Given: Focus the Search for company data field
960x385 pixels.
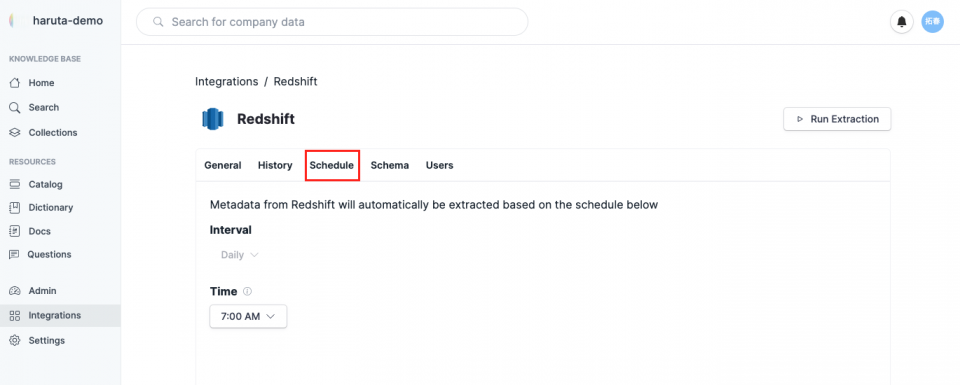Looking at the screenshot, I should pos(332,22).
